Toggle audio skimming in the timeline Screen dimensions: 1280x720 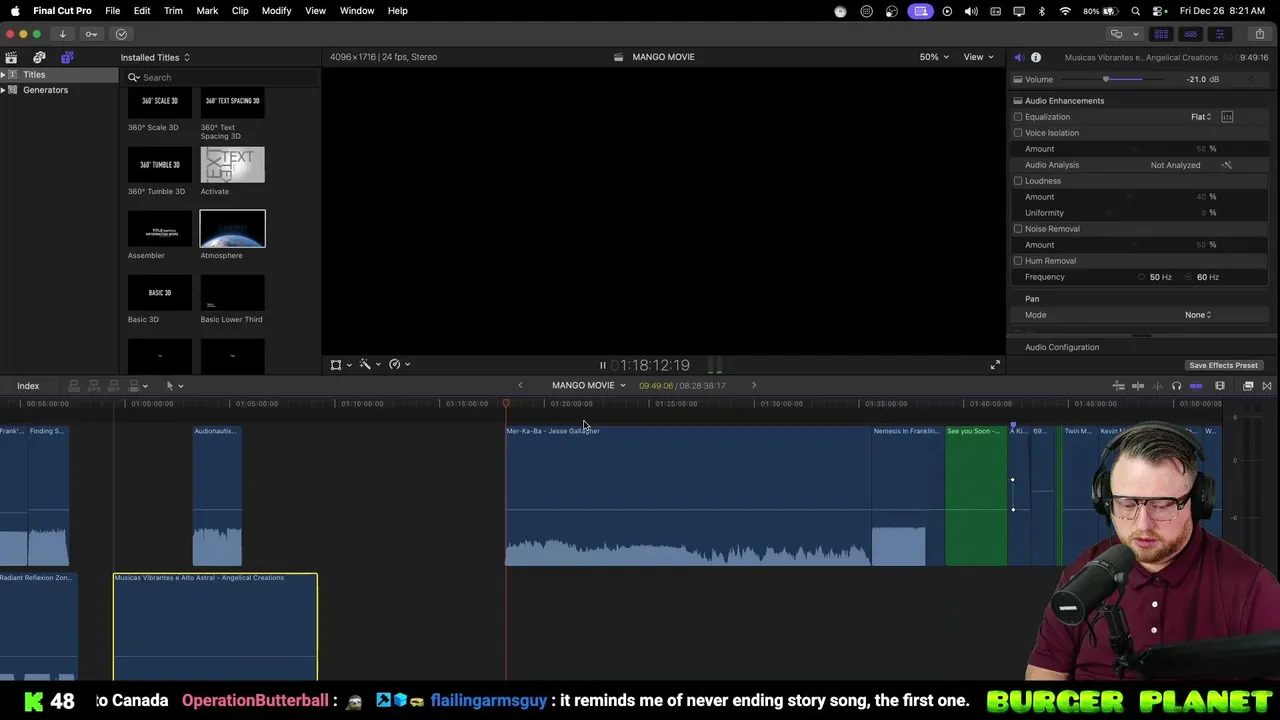click(x=1157, y=386)
